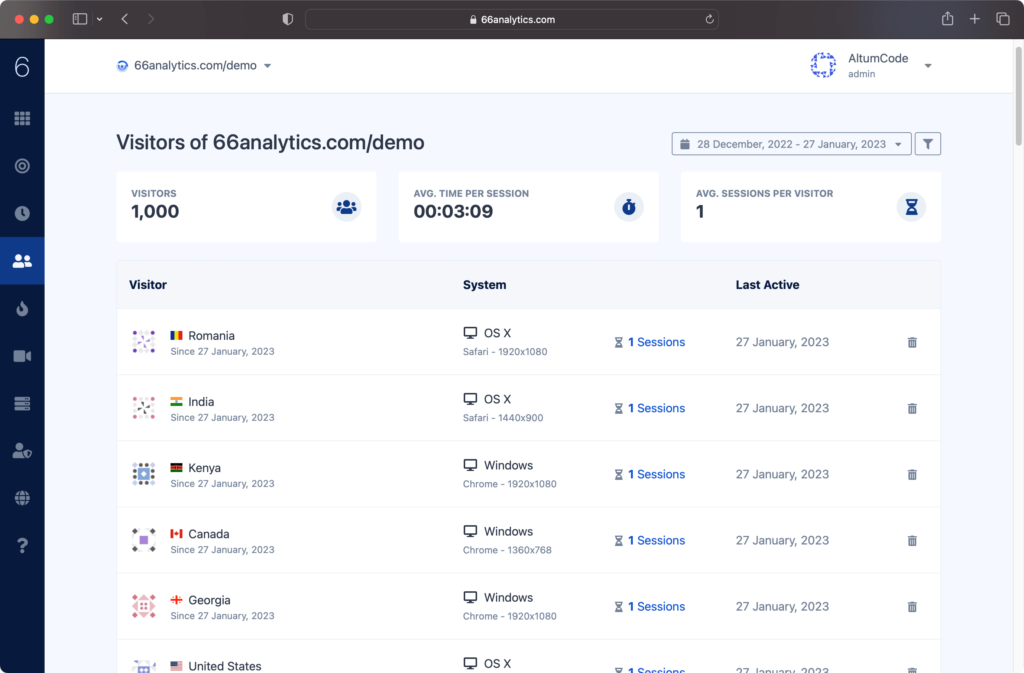Open the Safari sidebar toggle button
This screenshot has width=1024, height=673.
(80, 19)
